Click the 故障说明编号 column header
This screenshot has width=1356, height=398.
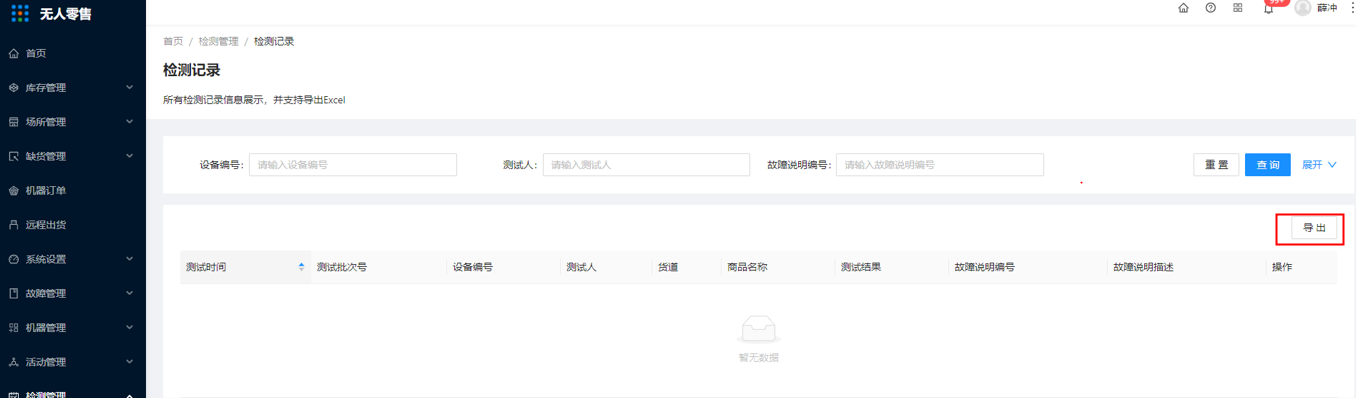1028,267
